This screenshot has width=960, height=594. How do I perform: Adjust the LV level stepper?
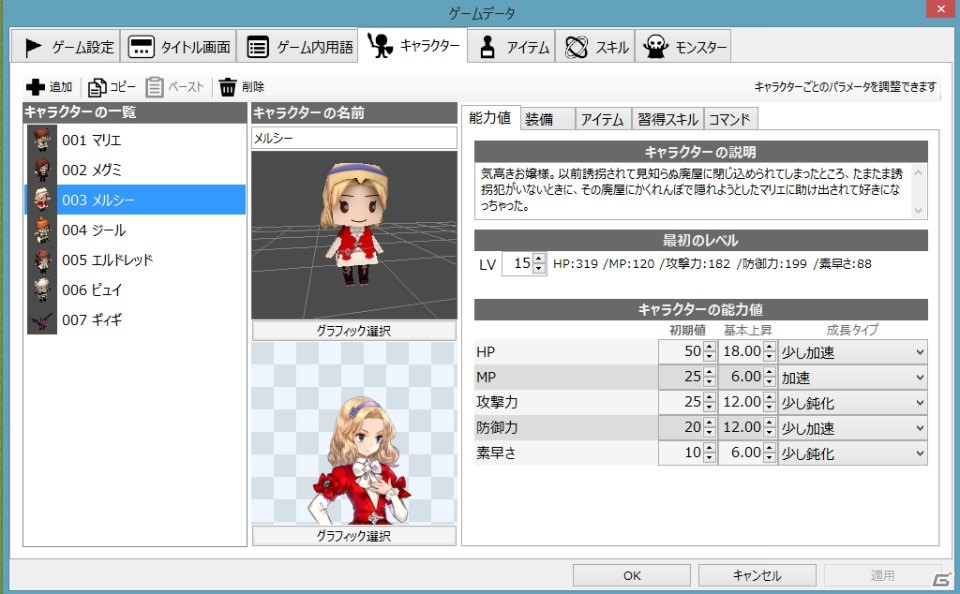(x=539, y=264)
